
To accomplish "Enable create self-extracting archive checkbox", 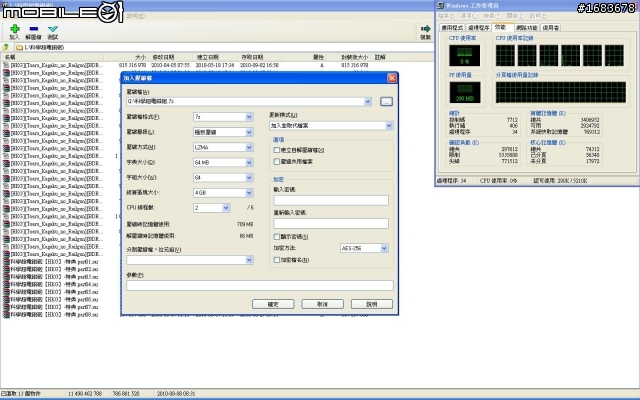I will (277, 150).
